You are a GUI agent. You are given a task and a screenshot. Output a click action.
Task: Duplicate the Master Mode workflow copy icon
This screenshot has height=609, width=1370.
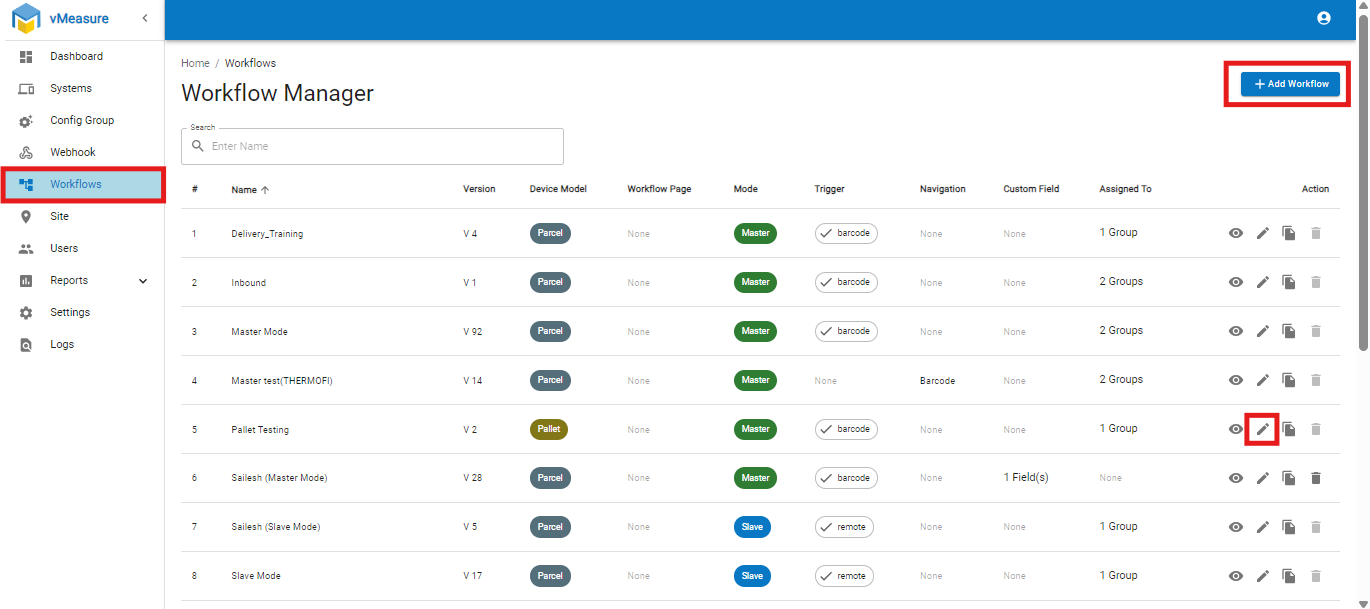coord(1290,331)
